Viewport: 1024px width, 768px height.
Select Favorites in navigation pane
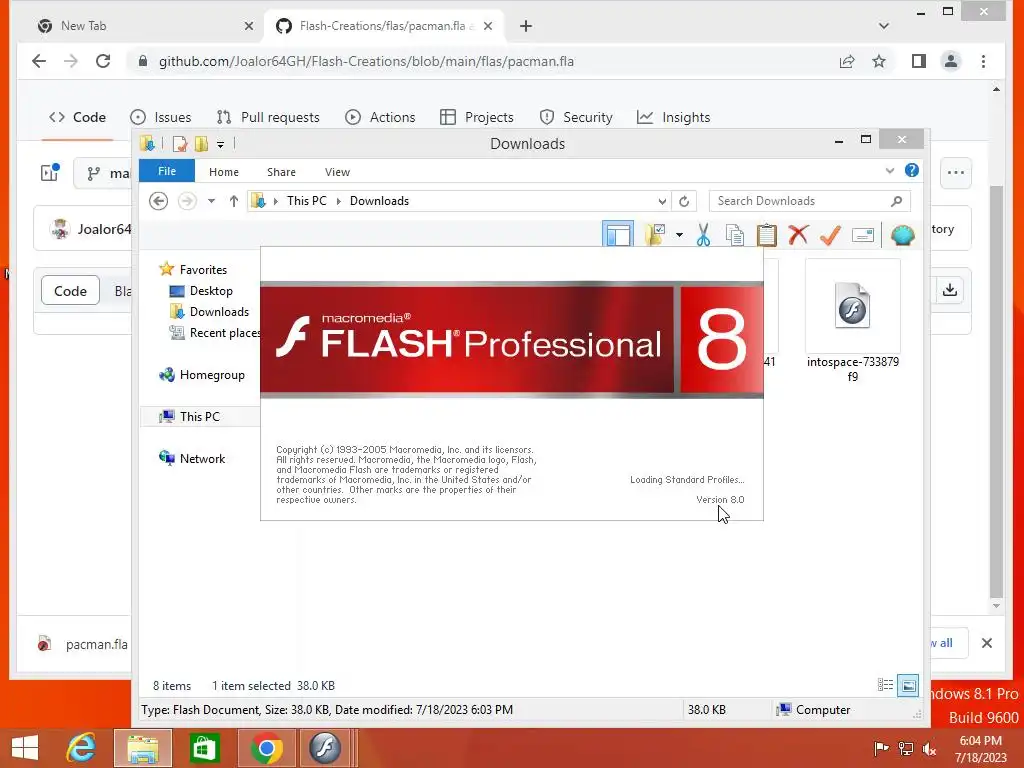203,270
